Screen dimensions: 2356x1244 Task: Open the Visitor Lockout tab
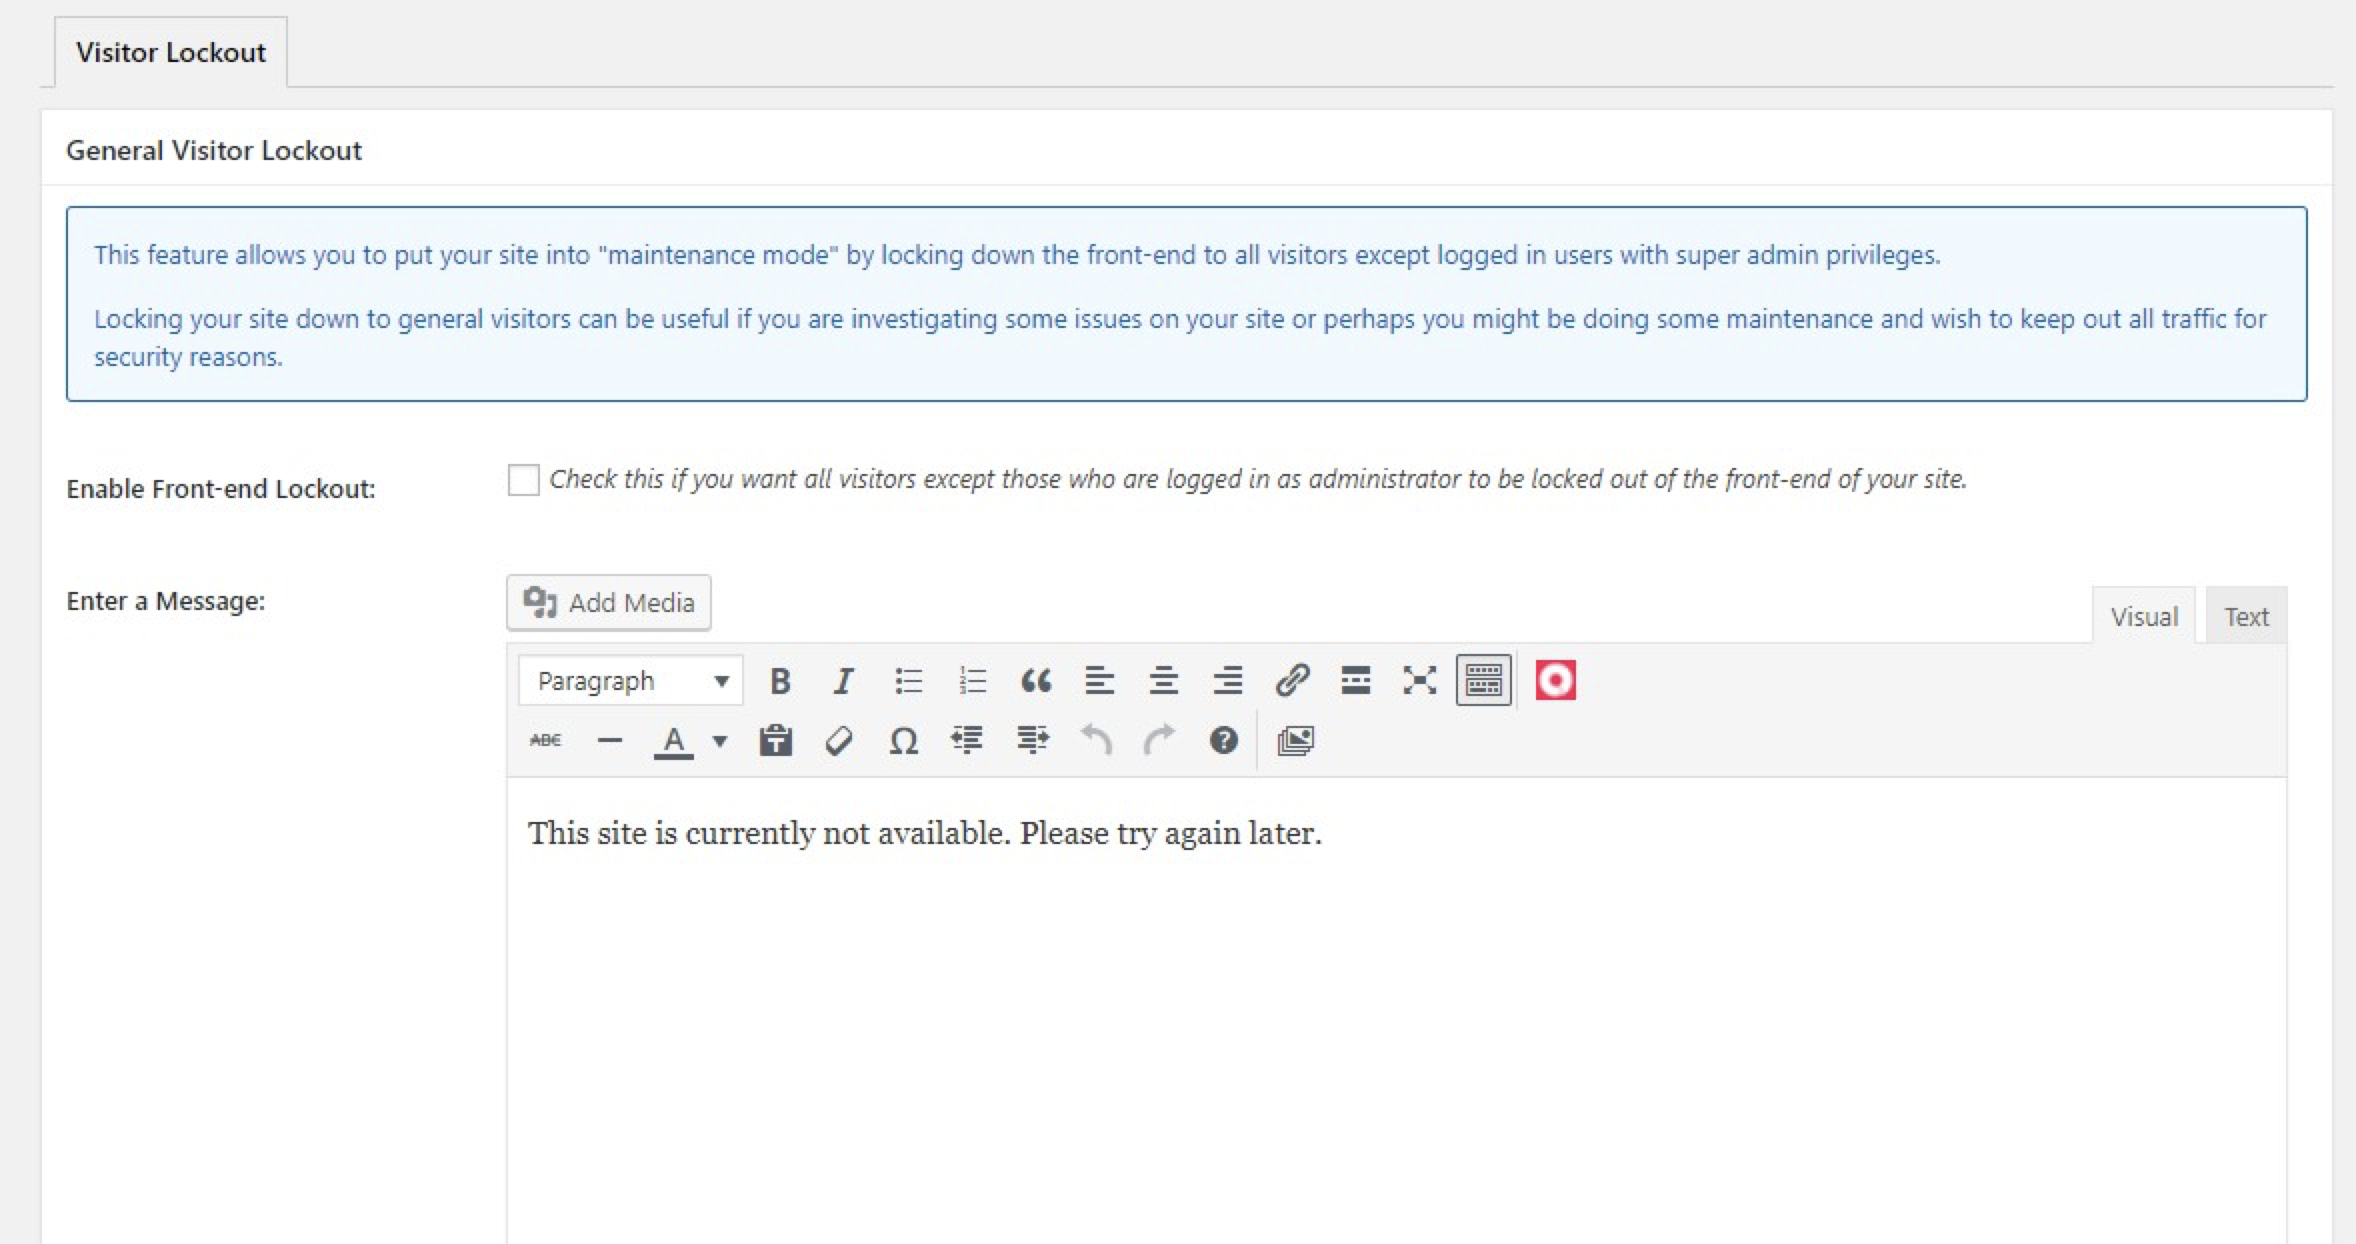[171, 52]
